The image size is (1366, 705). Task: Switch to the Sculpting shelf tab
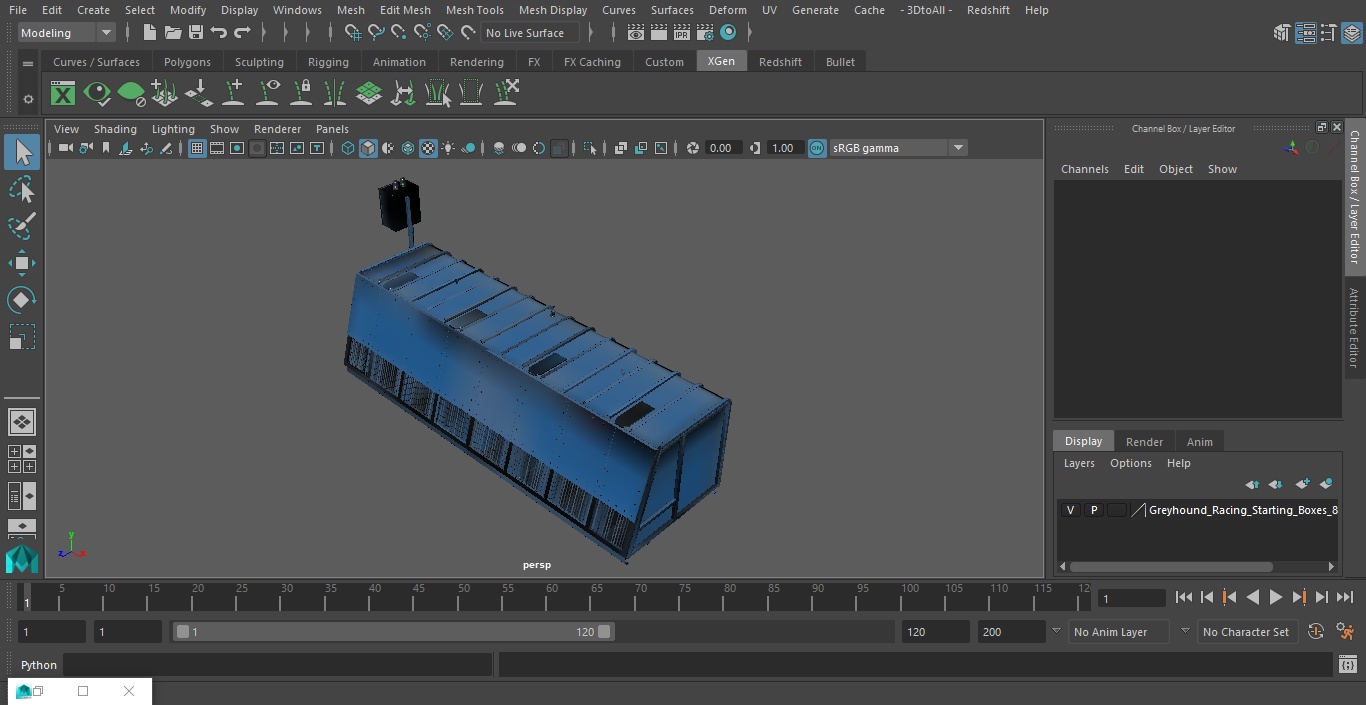259,62
